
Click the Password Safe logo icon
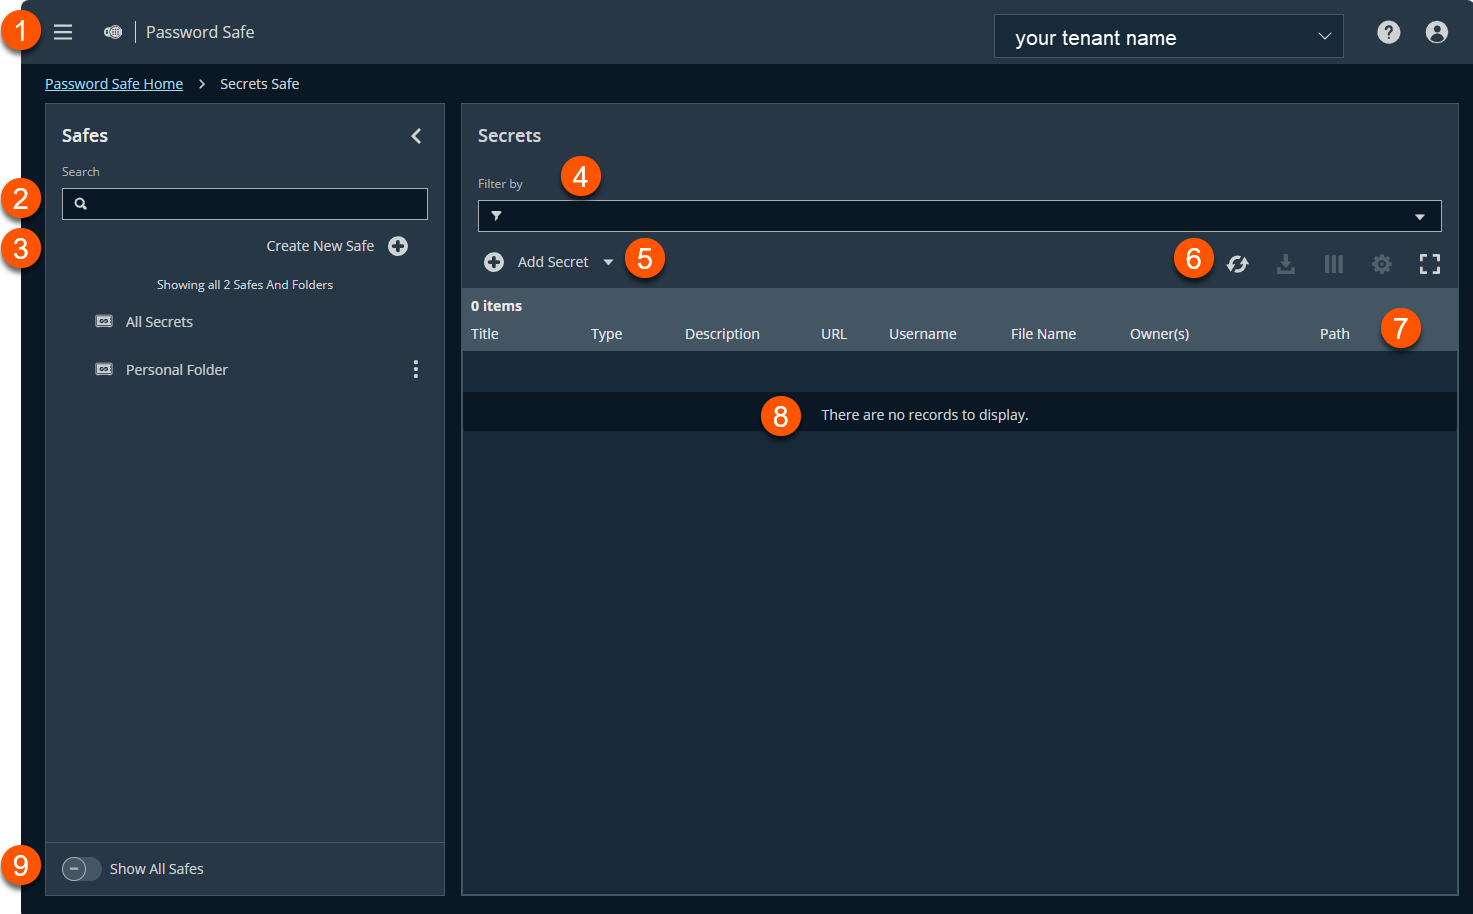pos(113,32)
